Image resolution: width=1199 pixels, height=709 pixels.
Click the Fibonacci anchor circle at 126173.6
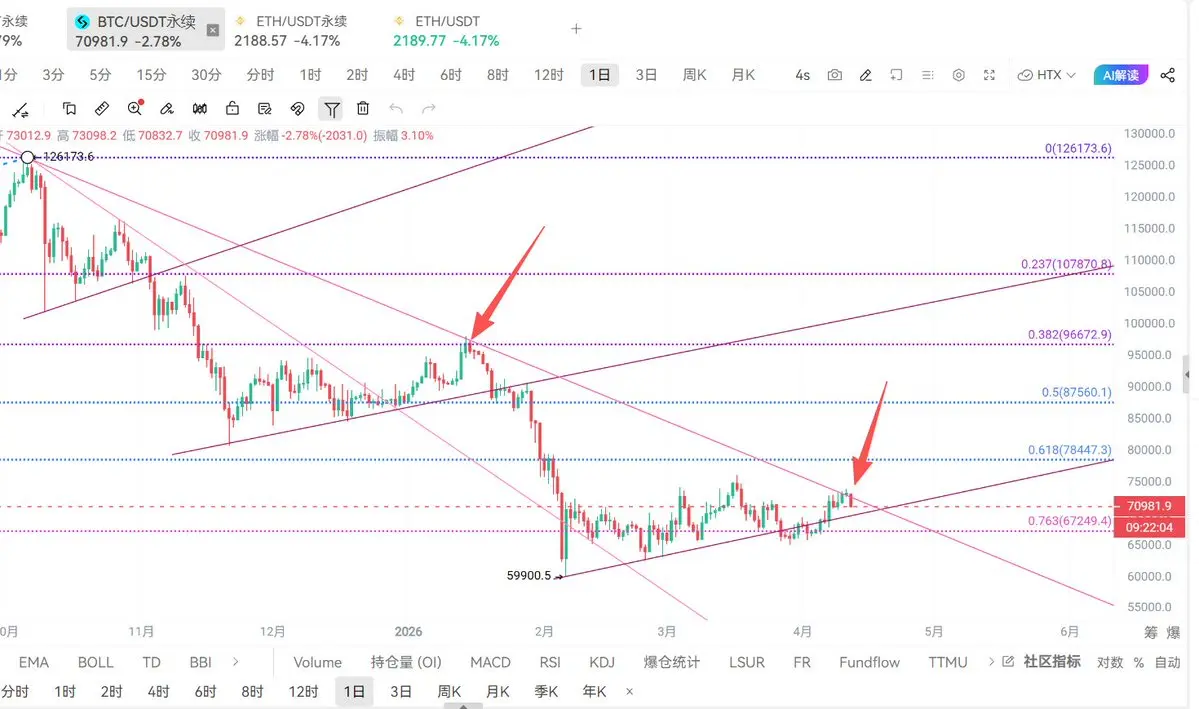point(28,158)
